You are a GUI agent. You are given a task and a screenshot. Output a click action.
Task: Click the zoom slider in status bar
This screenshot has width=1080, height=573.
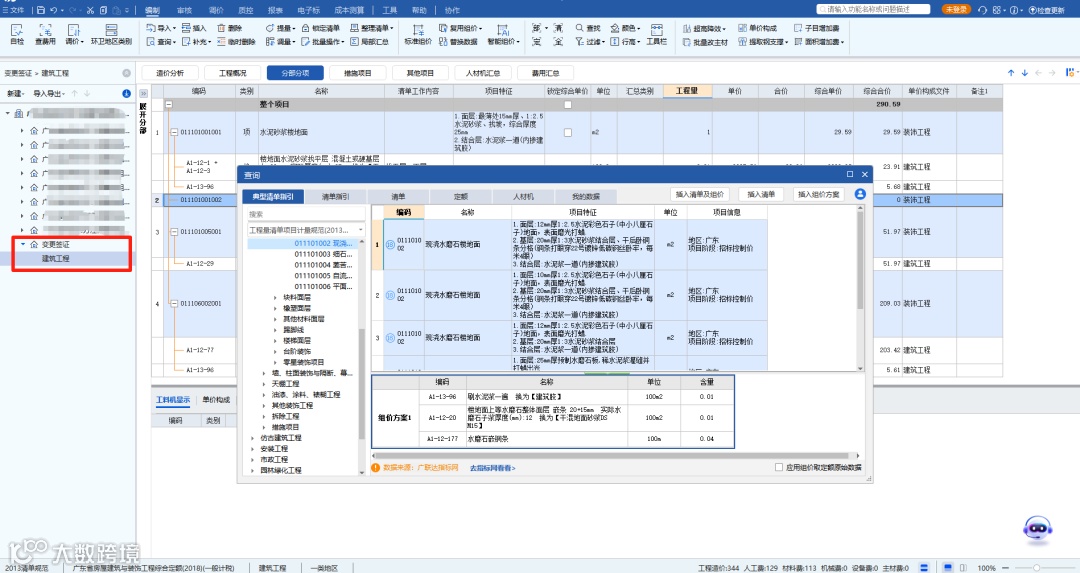[x=1037, y=568]
